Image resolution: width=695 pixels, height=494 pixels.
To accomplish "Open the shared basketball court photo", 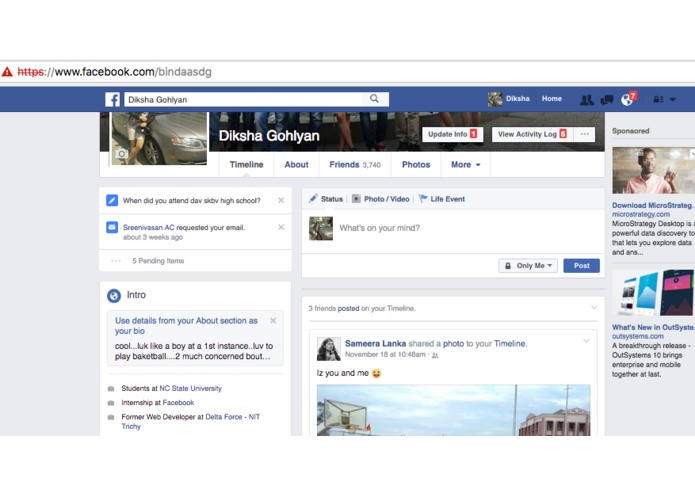I will tap(453, 410).
